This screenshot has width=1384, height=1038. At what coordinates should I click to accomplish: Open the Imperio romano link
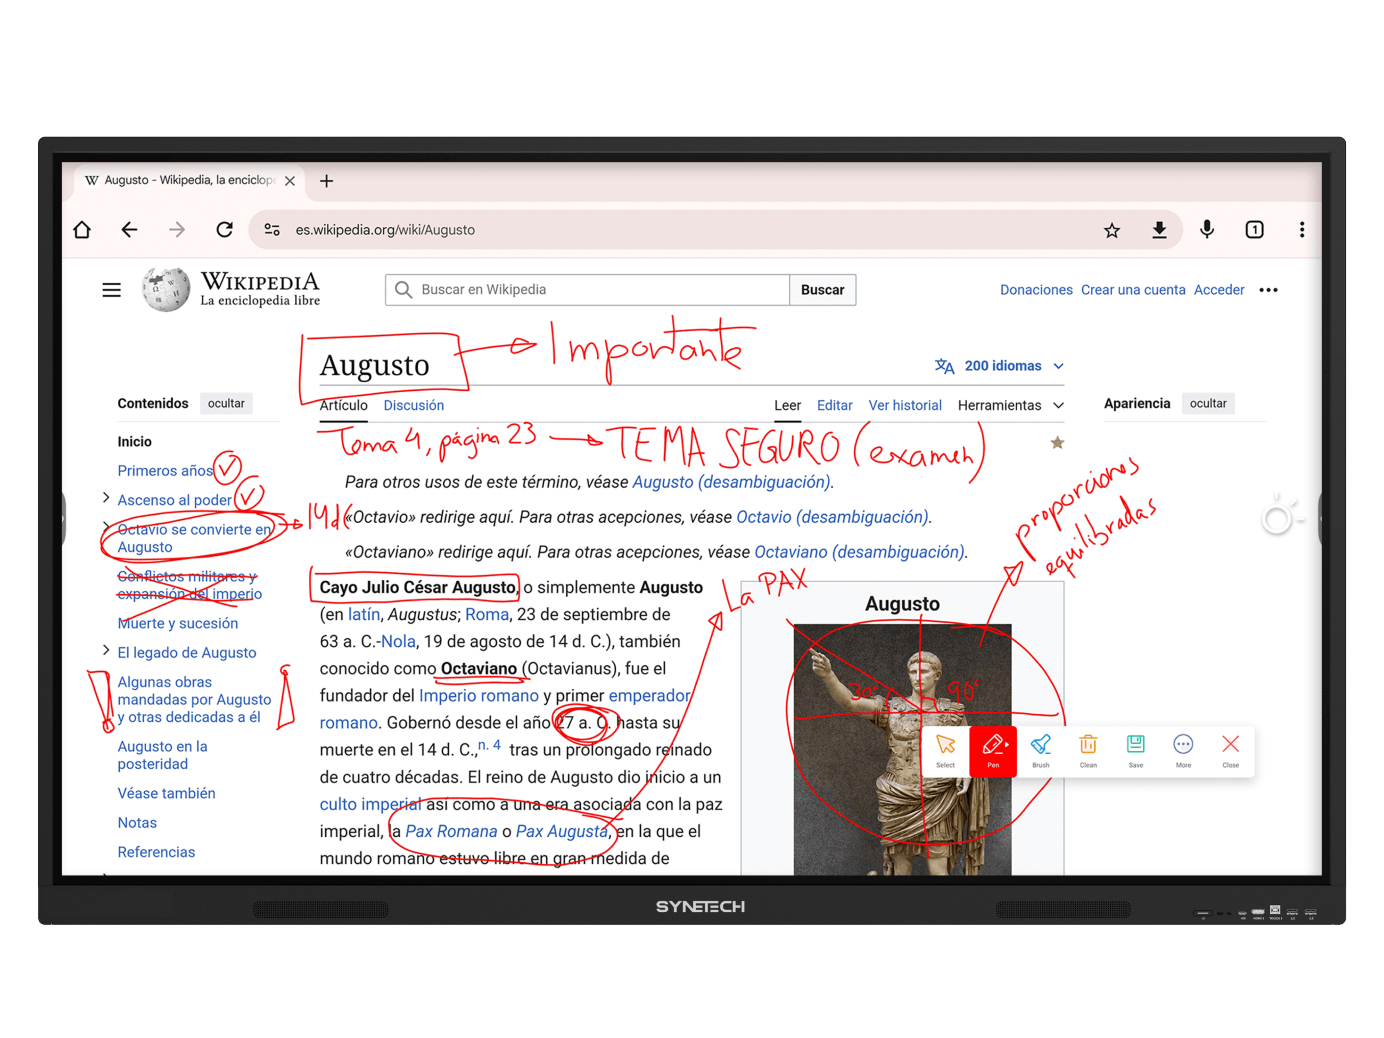(x=479, y=695)
